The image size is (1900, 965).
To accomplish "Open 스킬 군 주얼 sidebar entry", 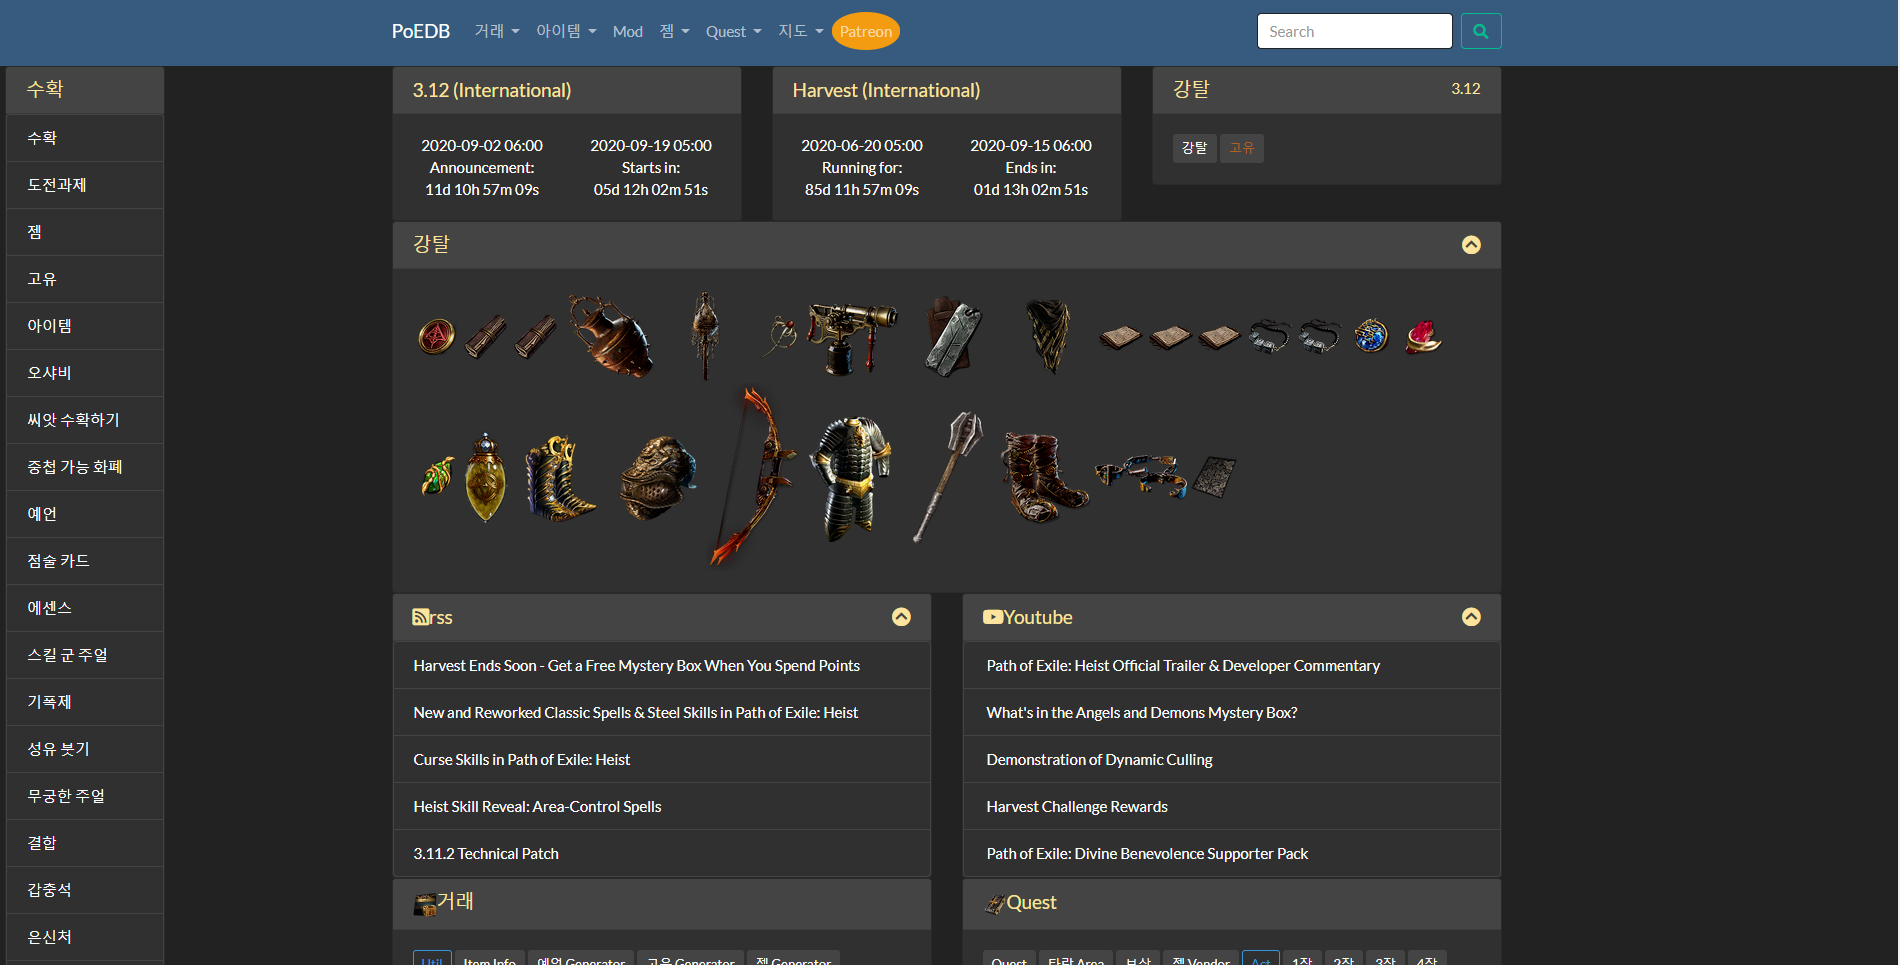I will pos(85,655).
